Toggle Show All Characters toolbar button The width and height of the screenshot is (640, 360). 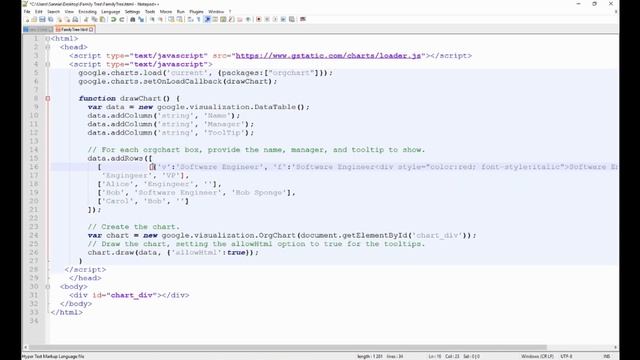click(x=198, y=19)
